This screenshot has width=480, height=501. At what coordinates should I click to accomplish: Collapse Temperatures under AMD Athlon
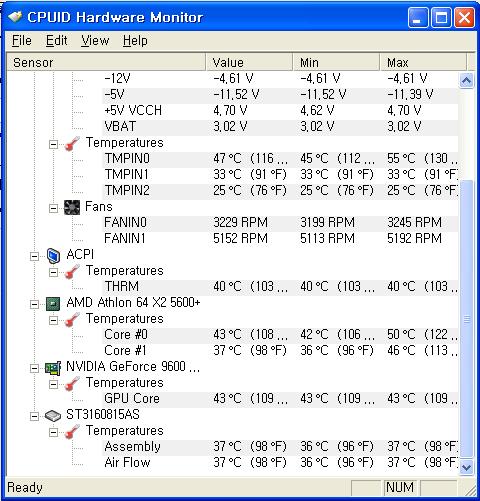pos(53,320)
